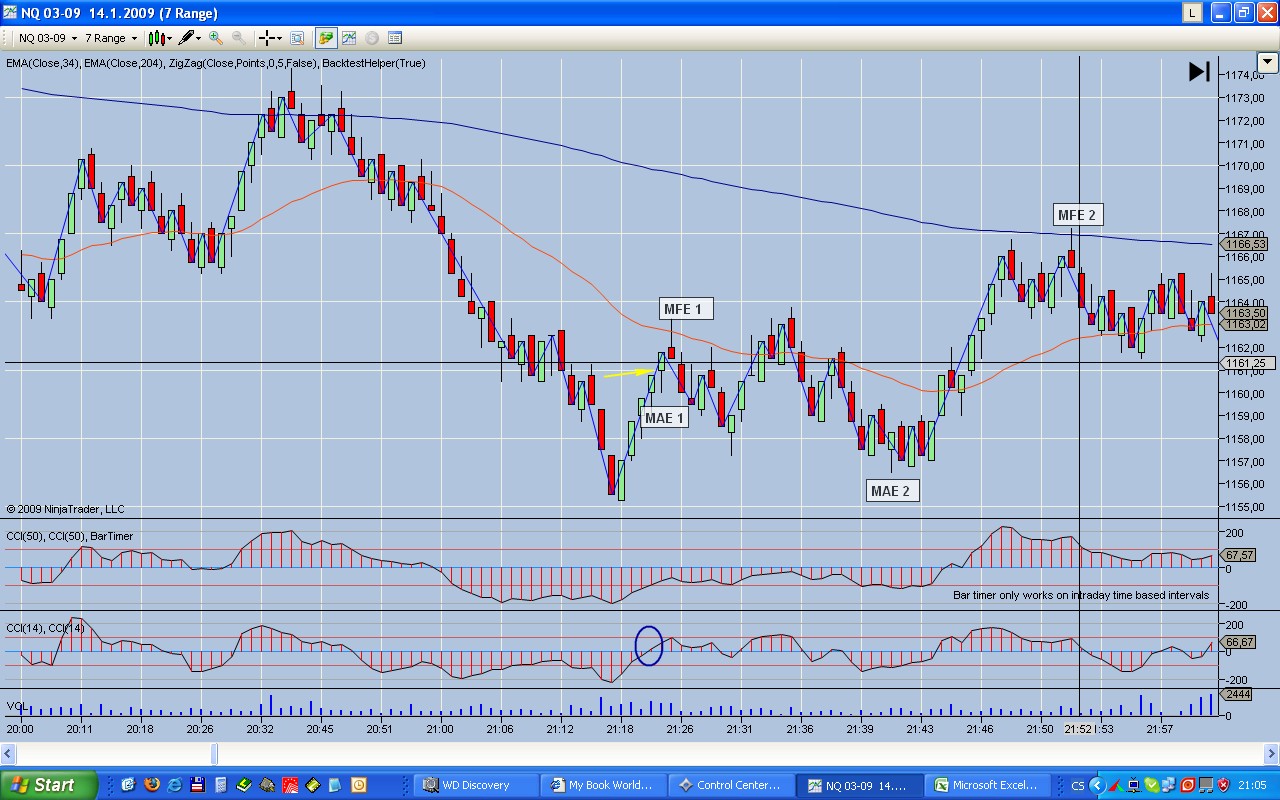Screen dimensions: 1280x800
Task: Click the MFE 2 annotation label
Action: click(x=1077, y=214)
